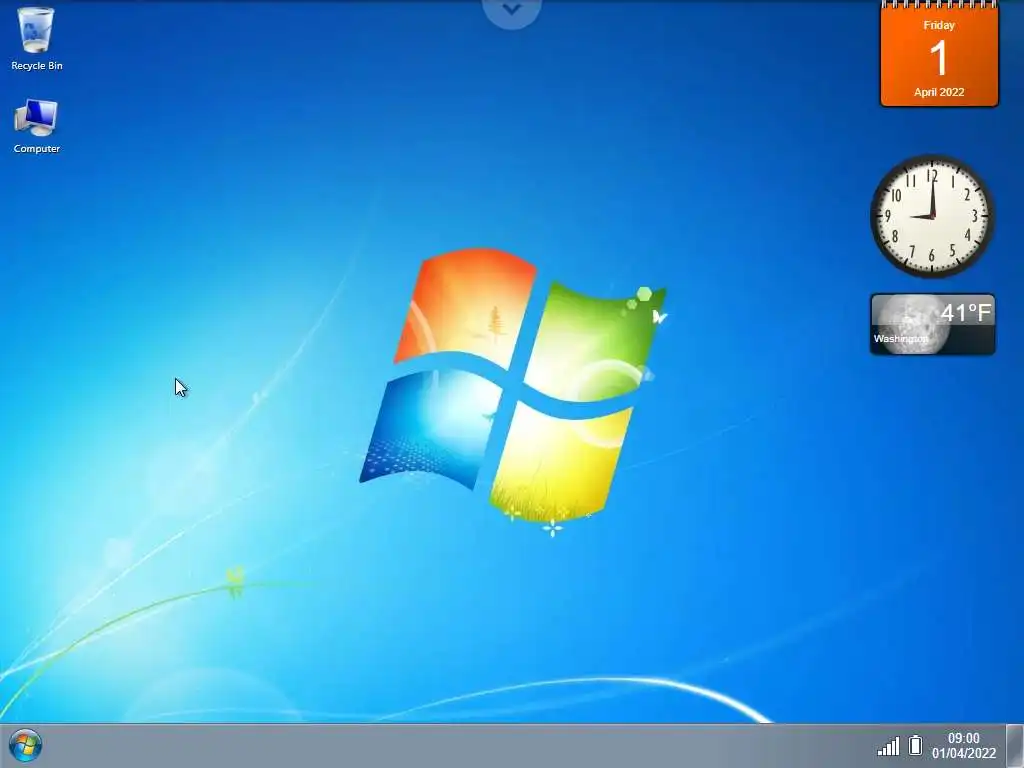This screenshot has height=768, width=1024.
Task: Expand the chevron pull-down at the top center
Action: coord(512,10)
